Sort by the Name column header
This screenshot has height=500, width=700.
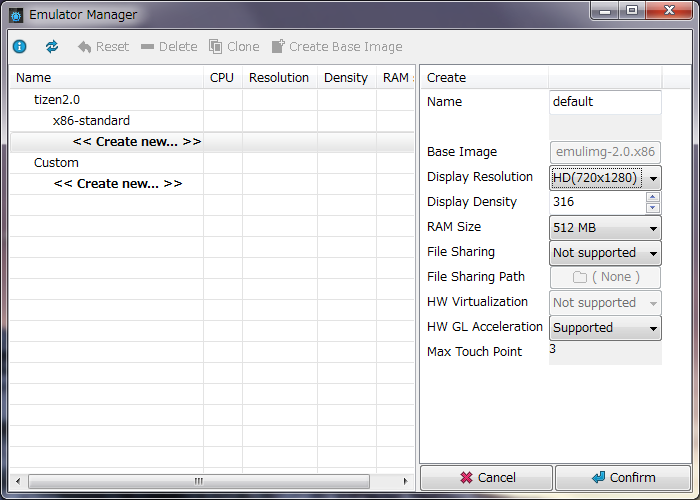pyautogui.click(x=107, y=78)
